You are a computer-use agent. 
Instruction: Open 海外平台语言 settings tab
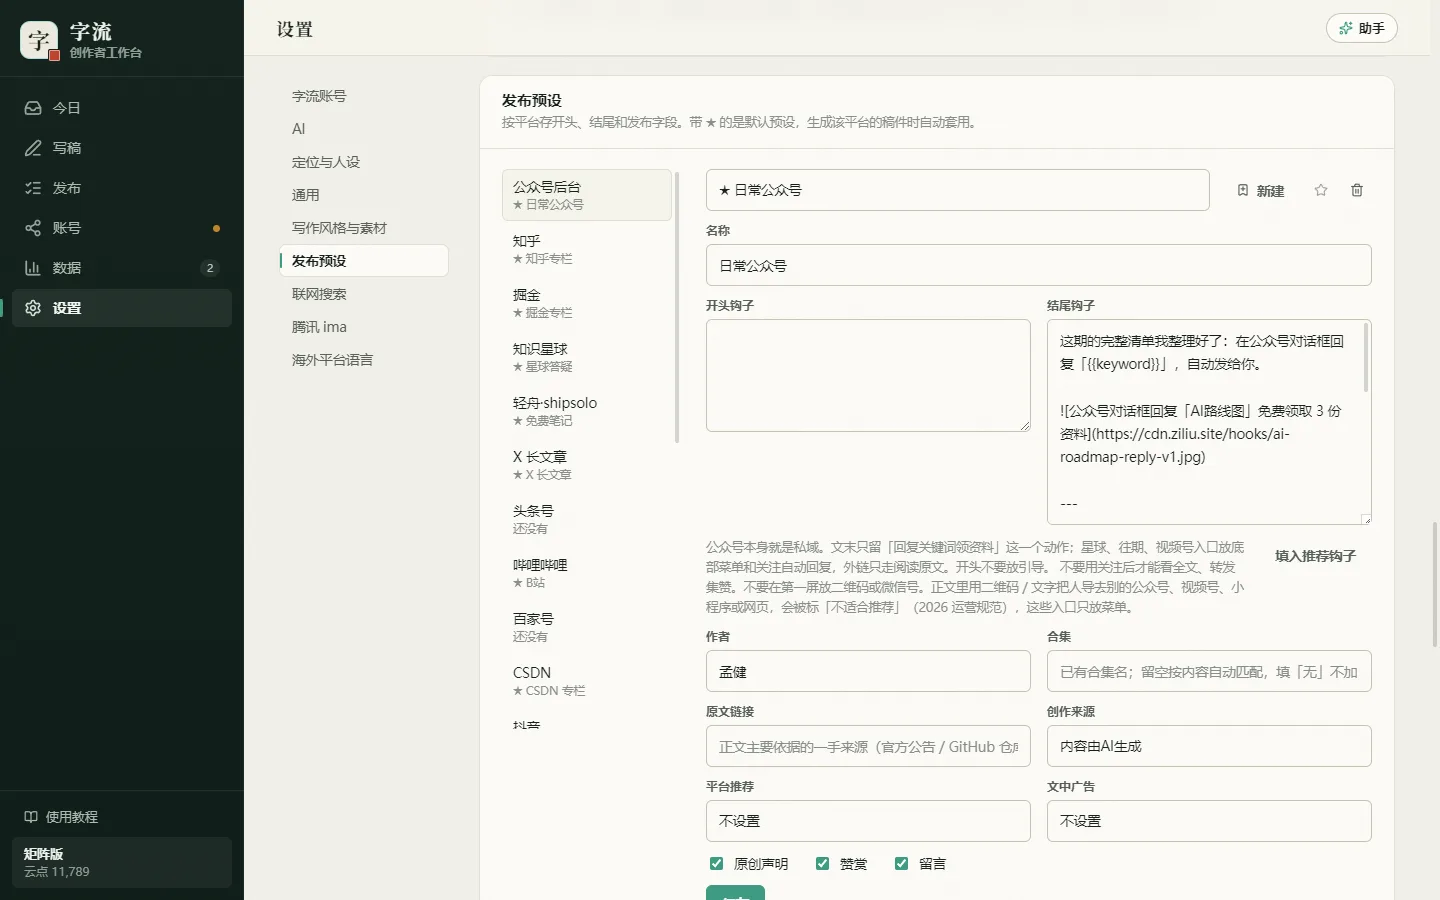[364, 360]
